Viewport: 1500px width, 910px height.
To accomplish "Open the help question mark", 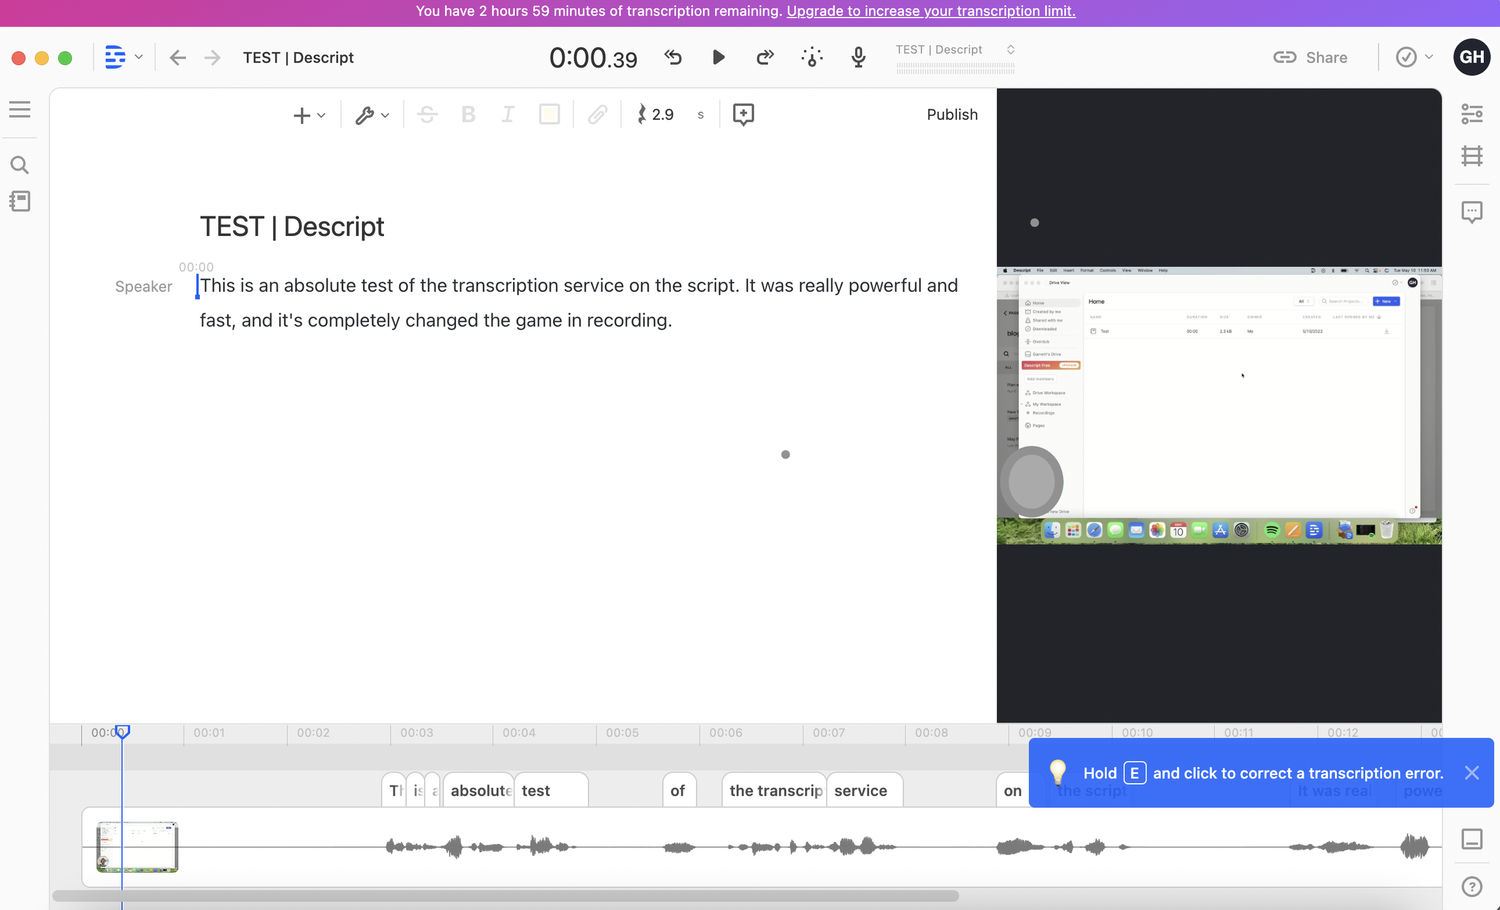I will pos(1472,886).
